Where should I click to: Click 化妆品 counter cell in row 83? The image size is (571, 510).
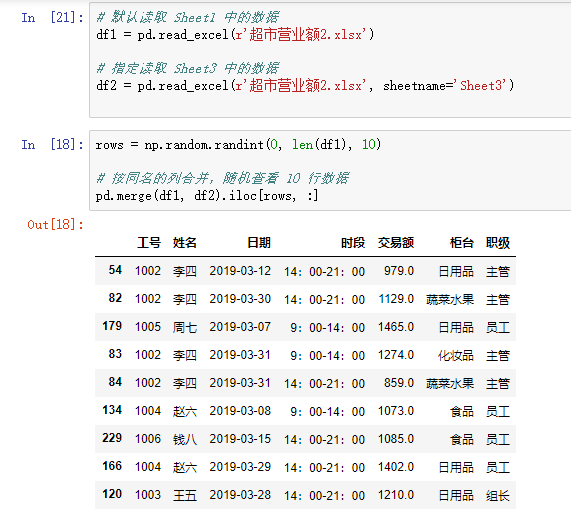click(456, 355)
